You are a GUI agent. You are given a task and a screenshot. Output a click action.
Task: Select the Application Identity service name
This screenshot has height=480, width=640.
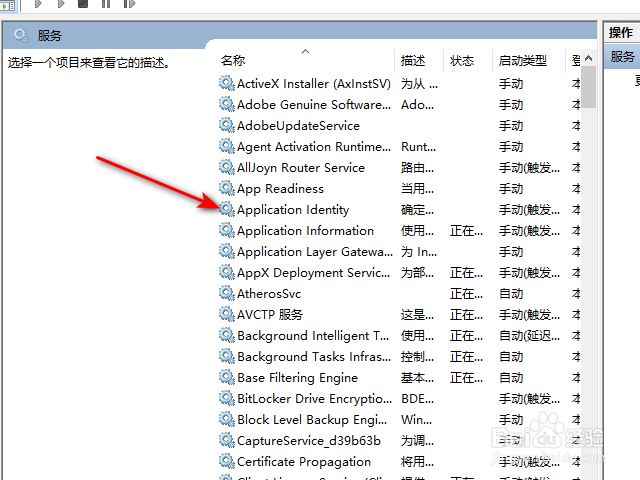293,210
